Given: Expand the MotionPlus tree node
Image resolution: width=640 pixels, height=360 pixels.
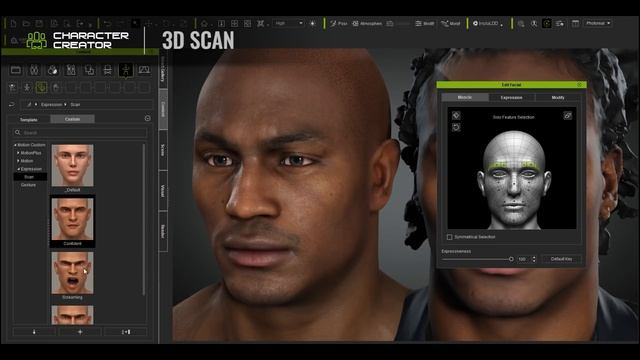Looking at the screenshot, I should 18,153.
